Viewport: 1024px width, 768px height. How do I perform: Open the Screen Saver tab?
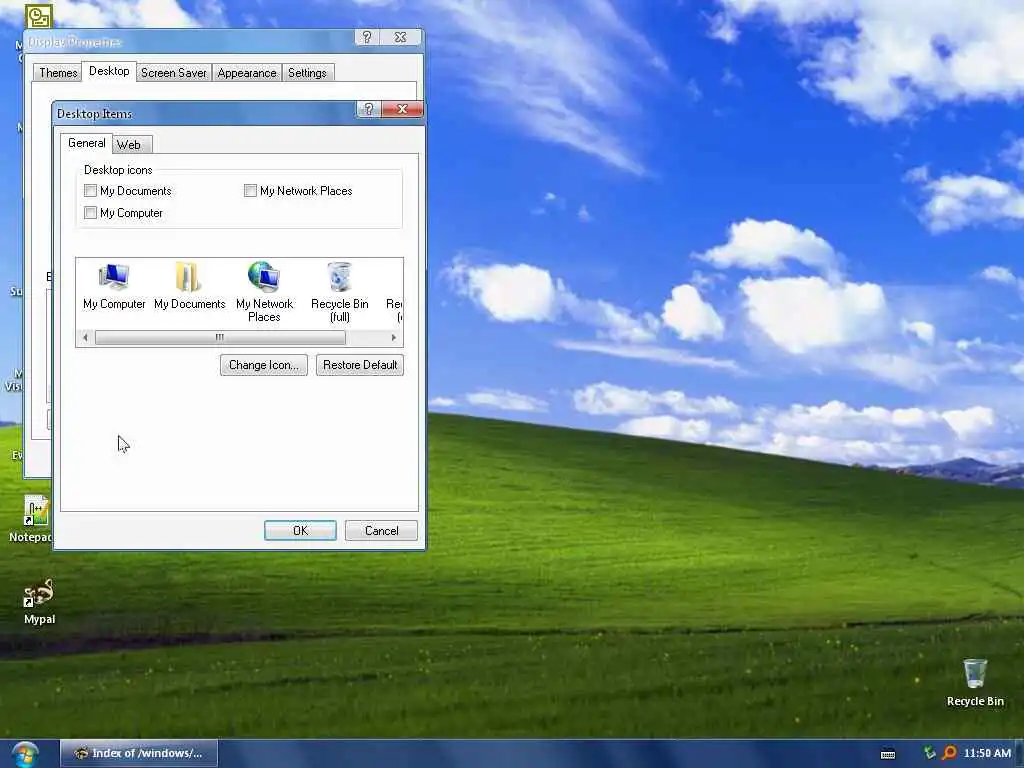[174, 72]
